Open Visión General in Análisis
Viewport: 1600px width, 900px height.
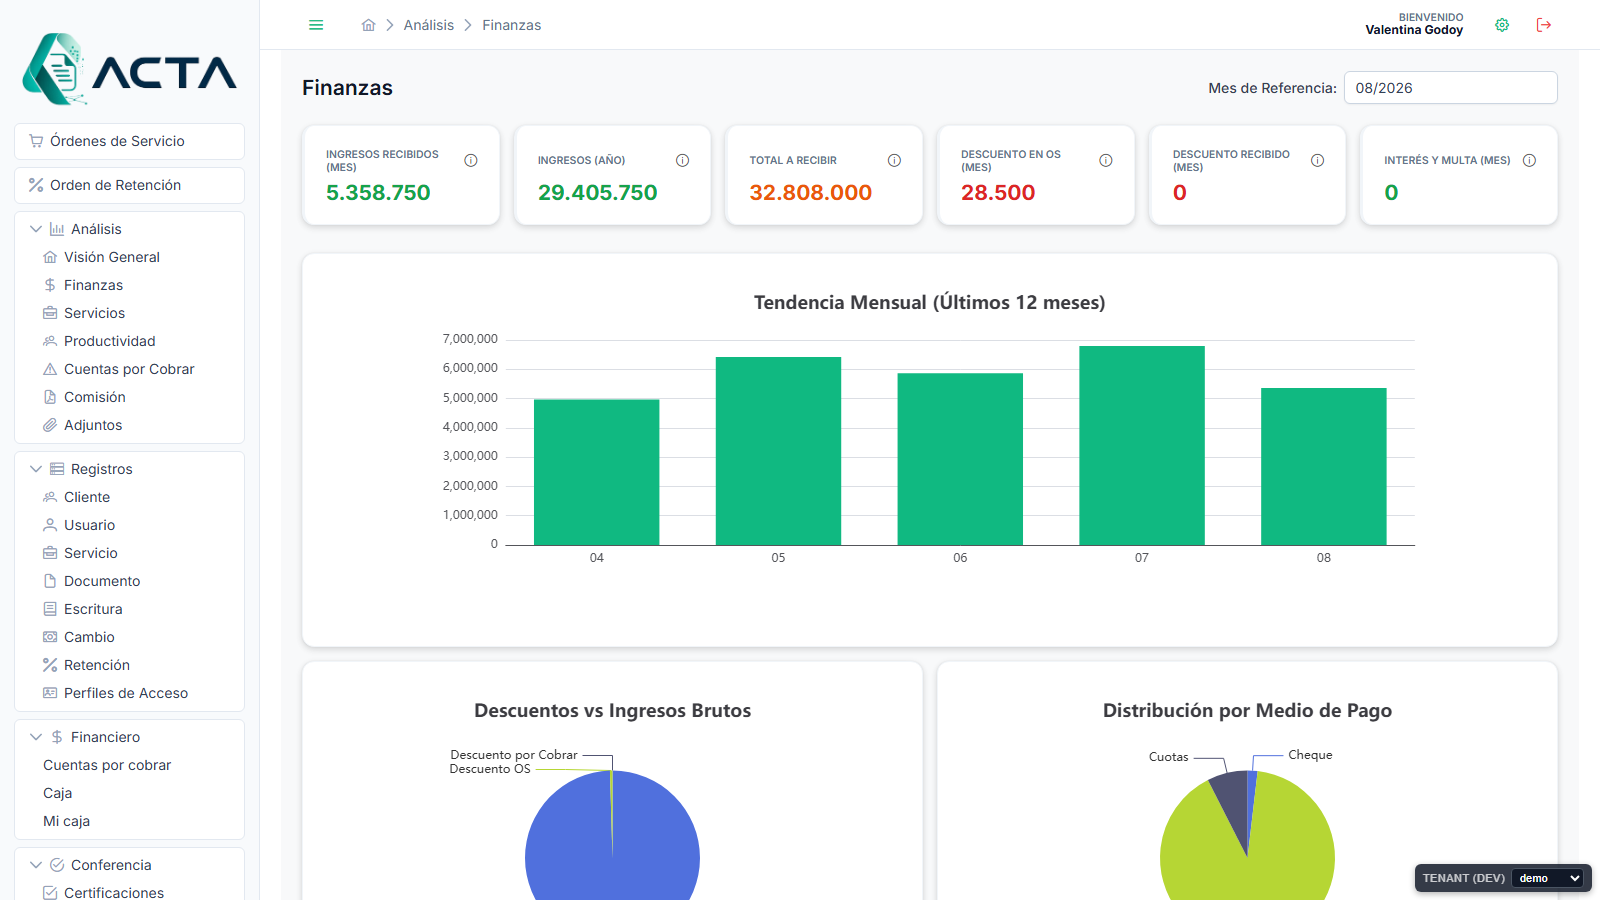click(111, 257)
